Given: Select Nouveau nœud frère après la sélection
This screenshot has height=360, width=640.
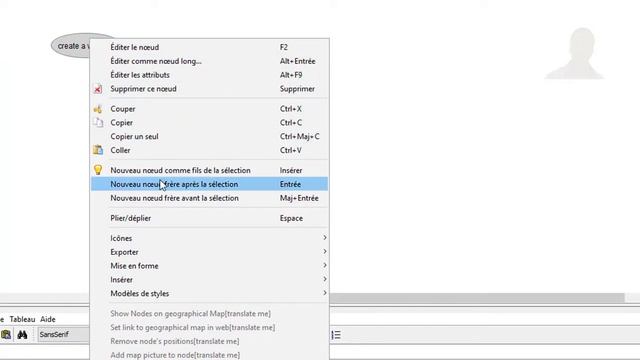Looking at the screenshot, I should (209, 184).
